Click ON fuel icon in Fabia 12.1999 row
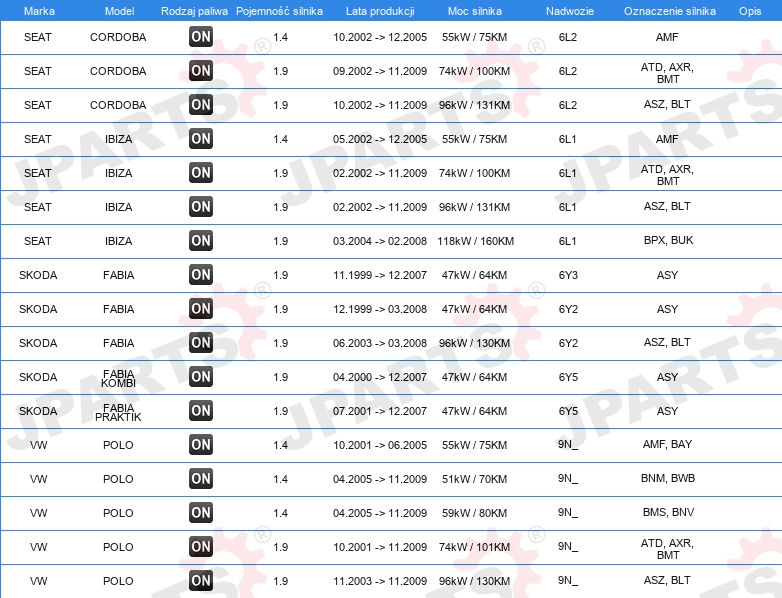This screenshot has height=598, width=782. [x=201, y=308]
